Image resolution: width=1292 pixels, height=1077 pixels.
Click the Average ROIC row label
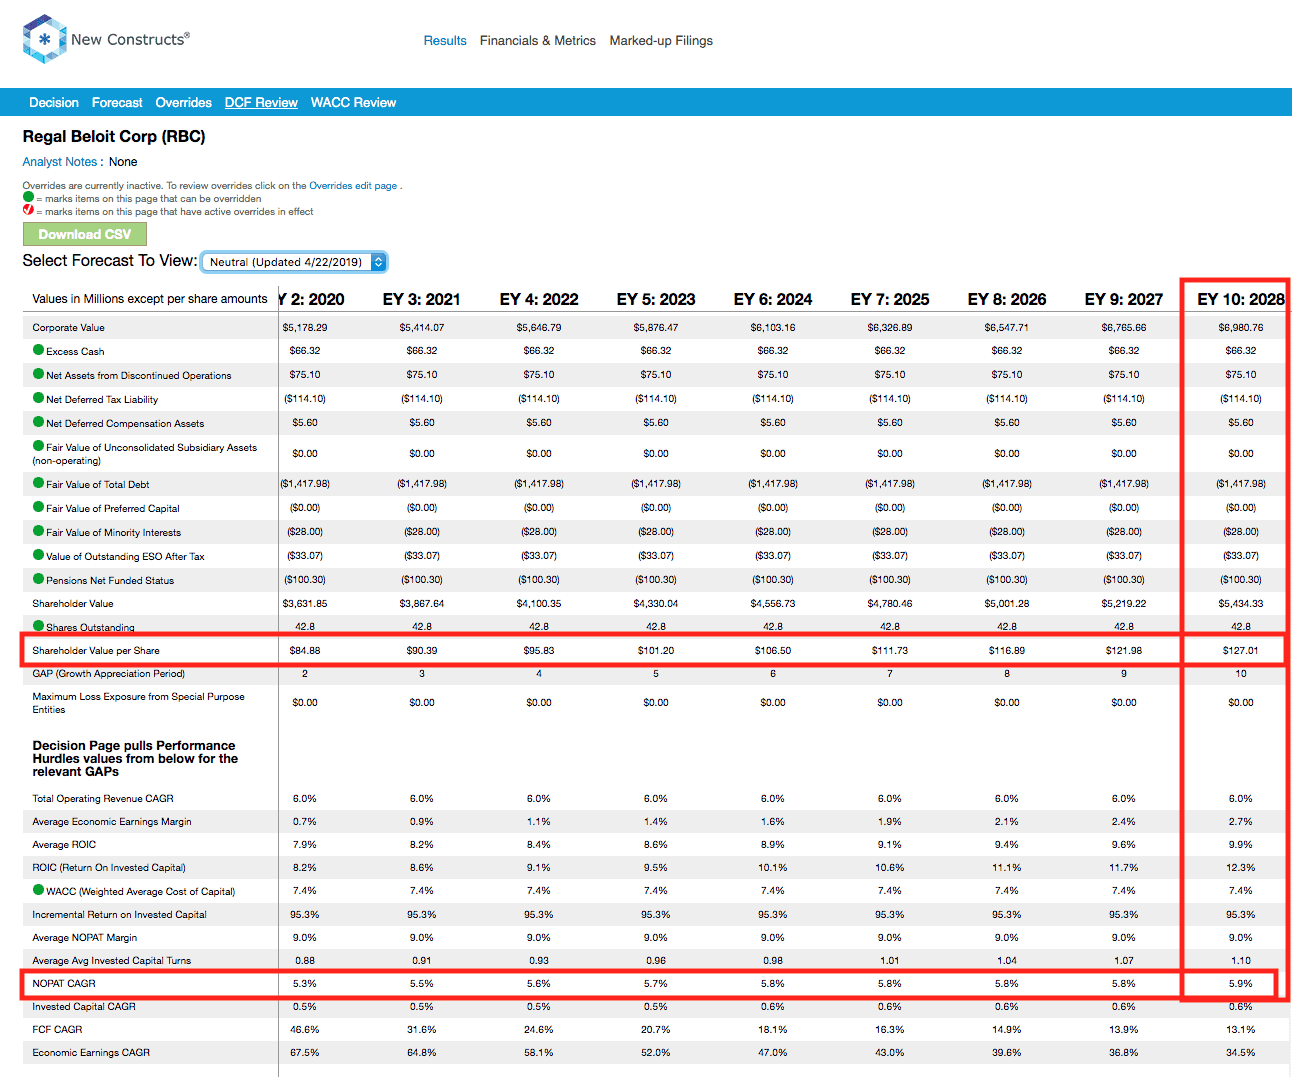tap(64, 845)
